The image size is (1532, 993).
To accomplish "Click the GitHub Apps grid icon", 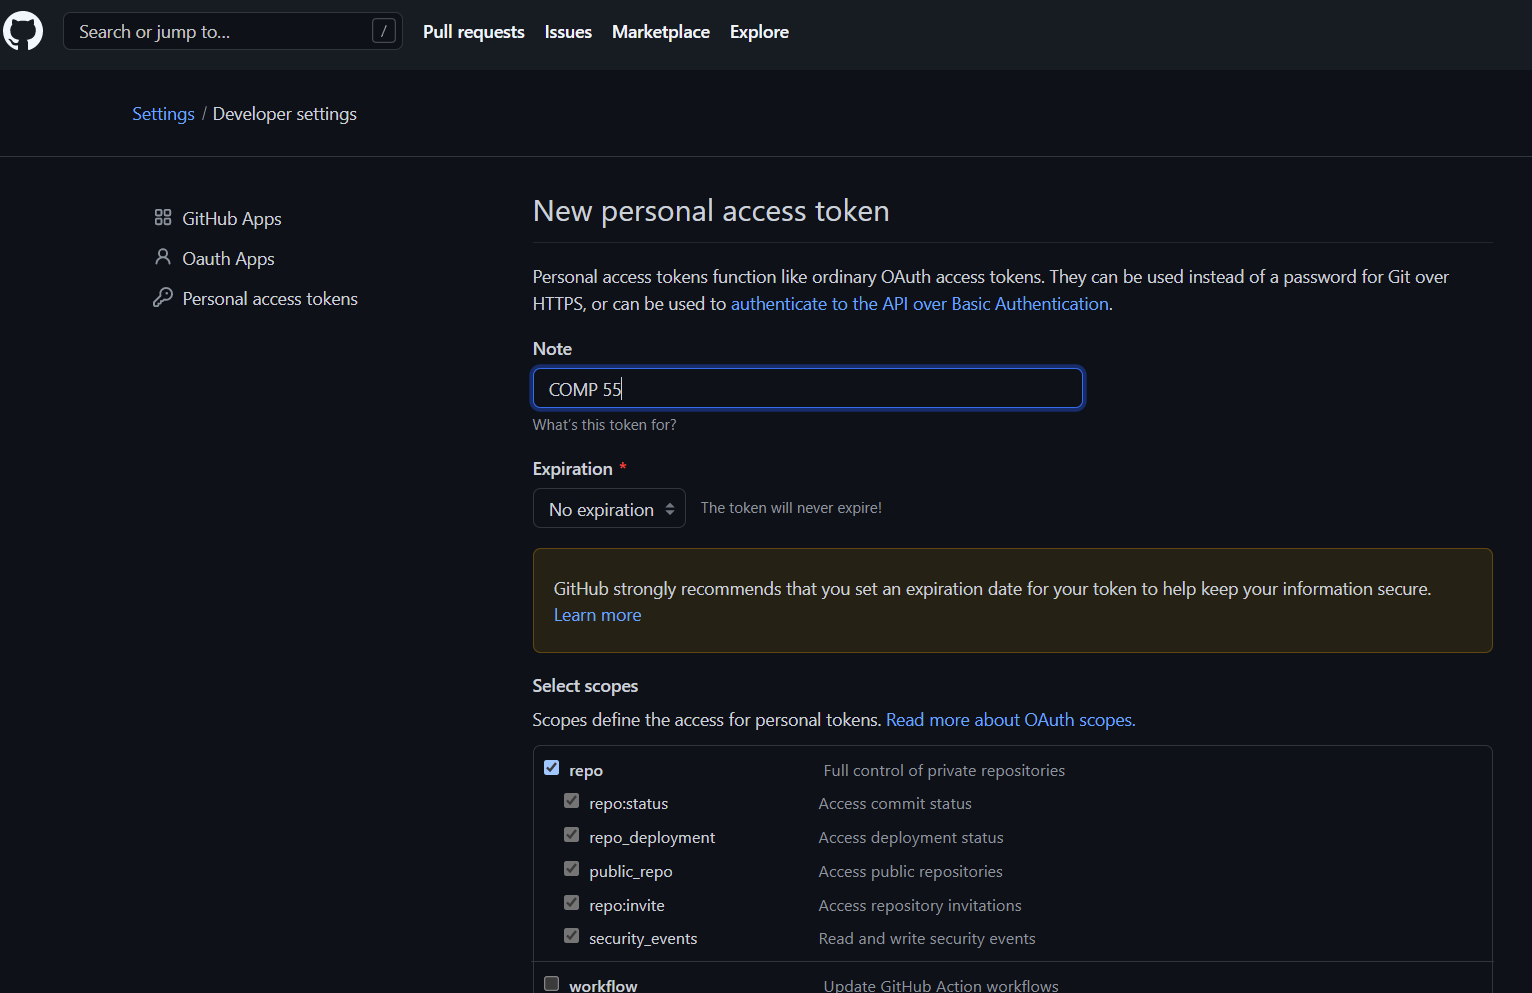I will 163,217.
